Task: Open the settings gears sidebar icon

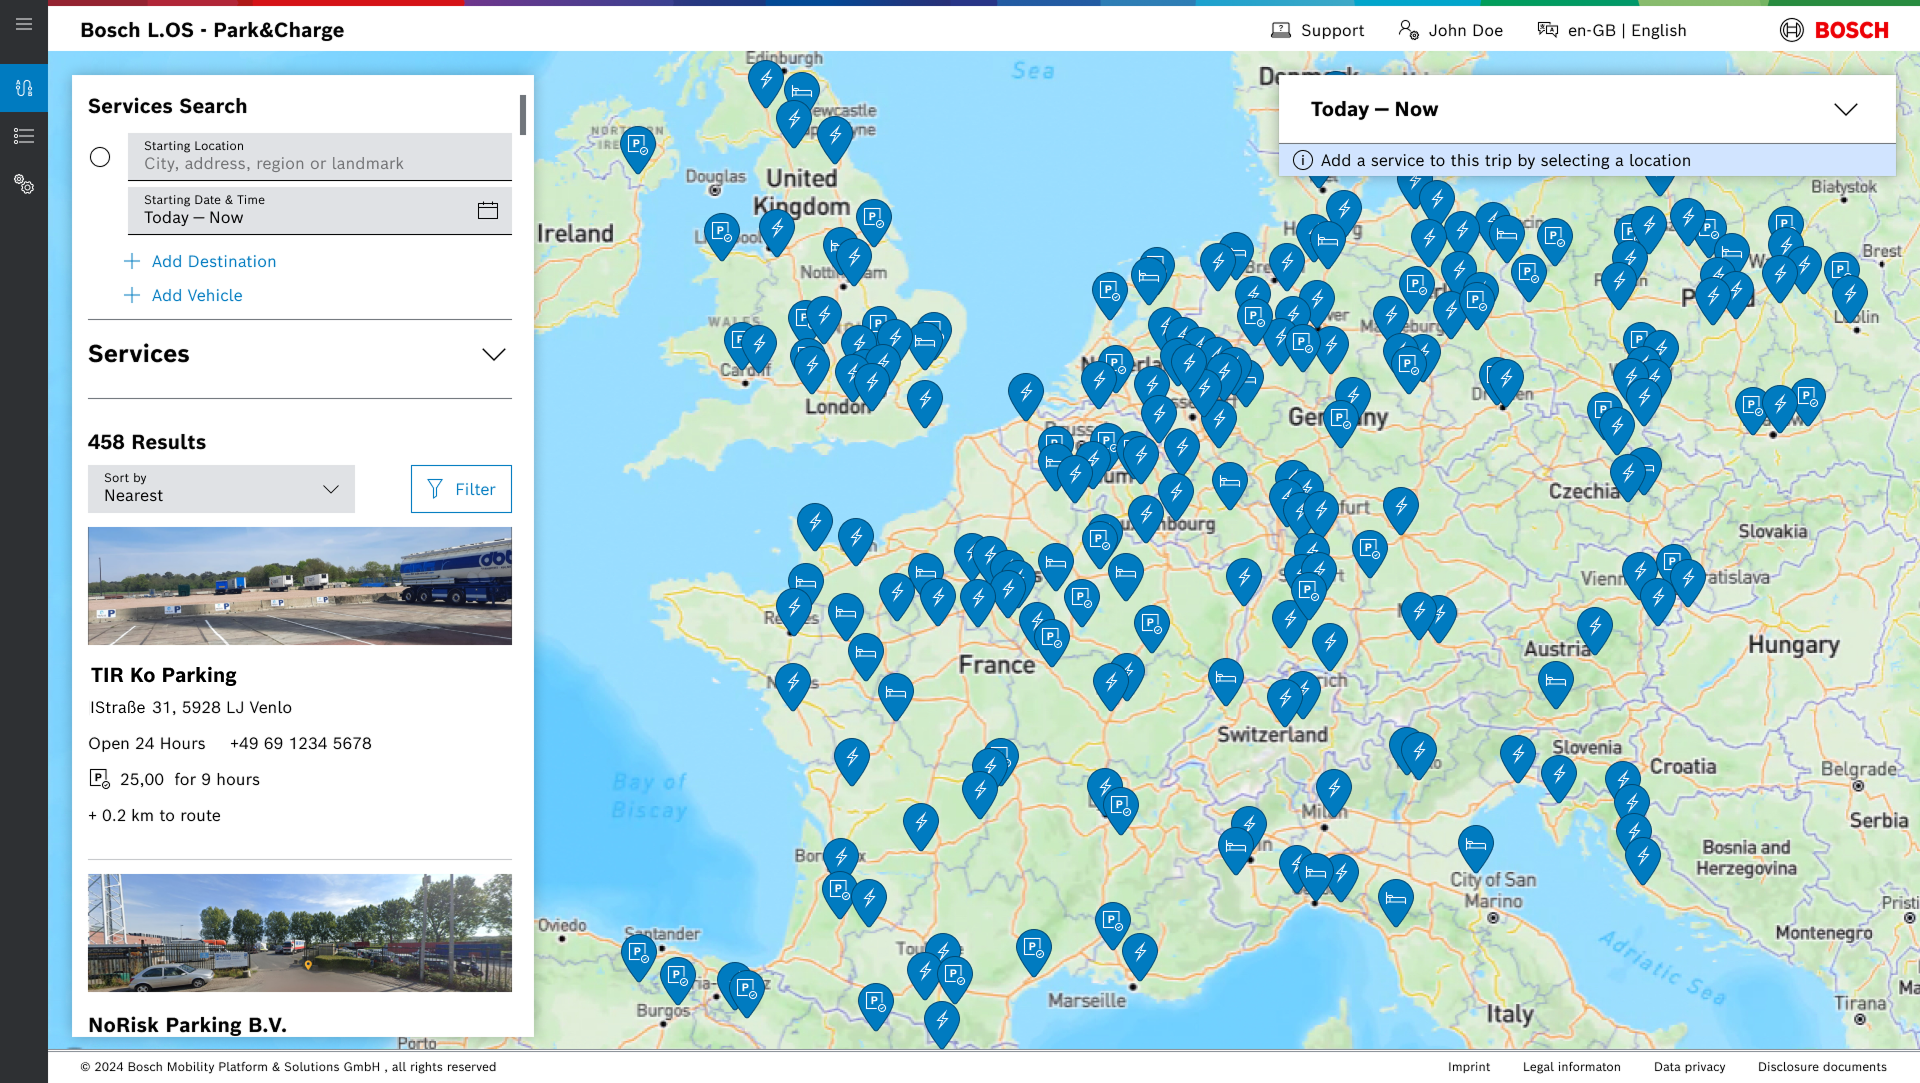Action: [x=24, y=184]
